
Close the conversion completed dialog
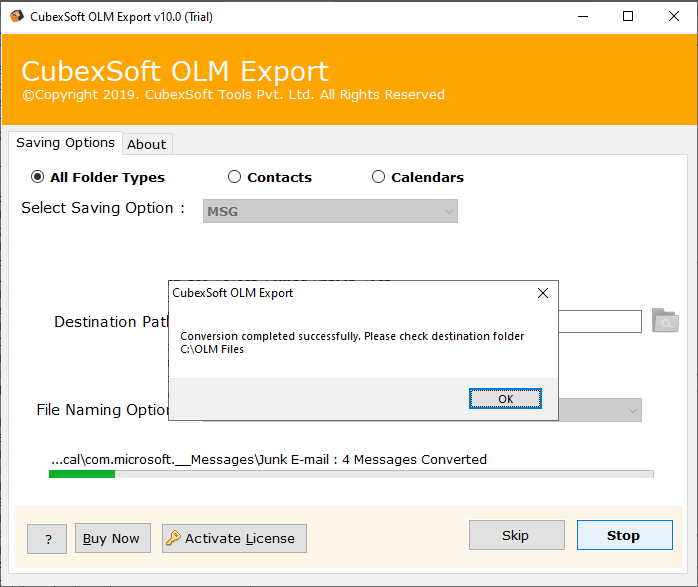[x=543, y=293]
